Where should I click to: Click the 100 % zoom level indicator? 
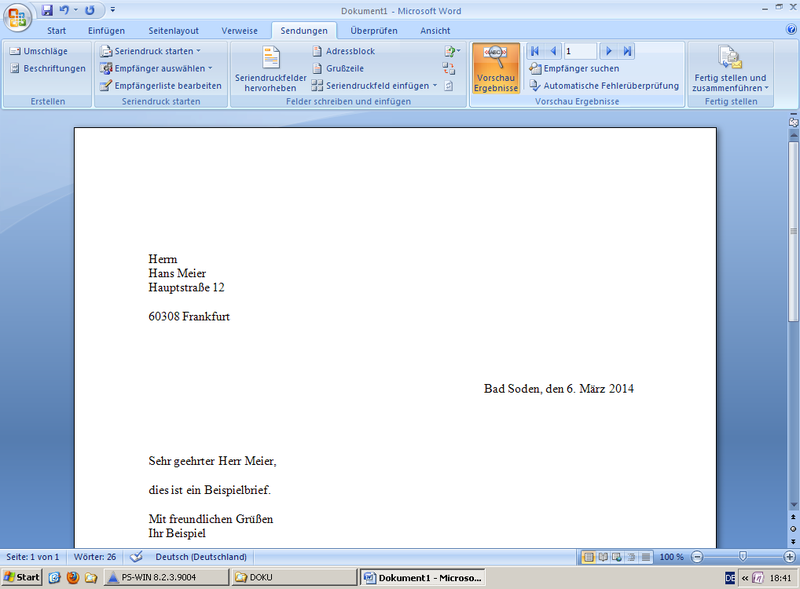(x=671, y=557)
